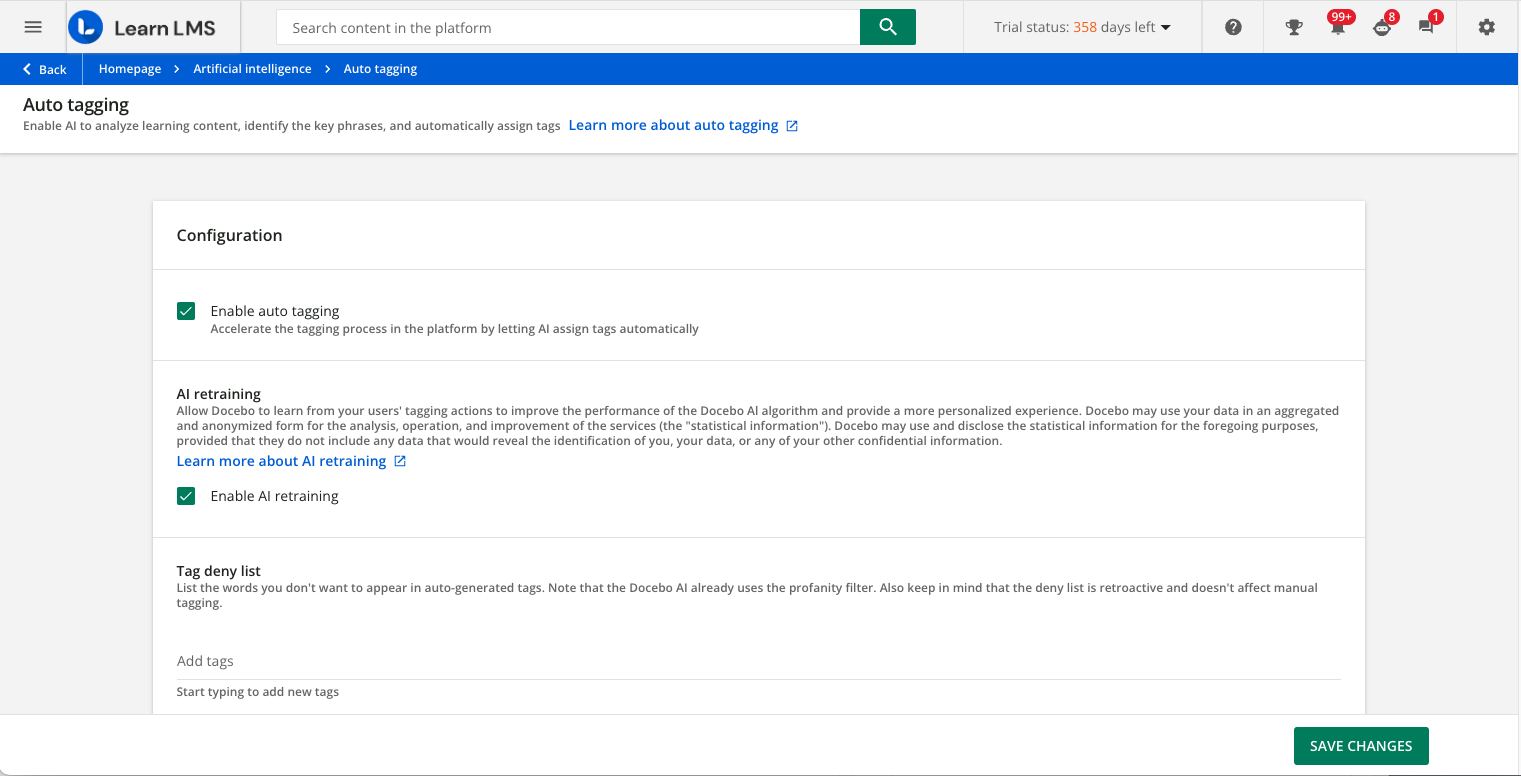Viewport: 1521px width, 776px height.
Task: Open notifications bell with 99+ badge
Action: pos(1338,27)
